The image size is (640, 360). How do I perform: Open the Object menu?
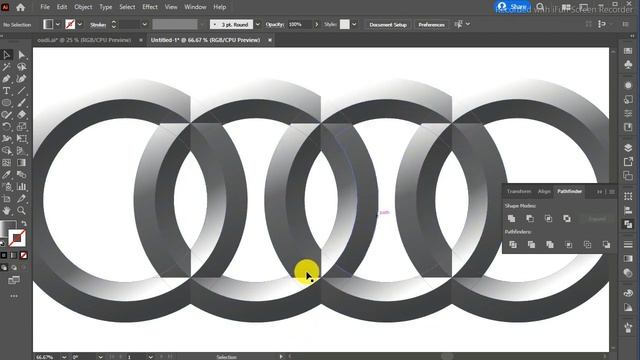(83, 7)
